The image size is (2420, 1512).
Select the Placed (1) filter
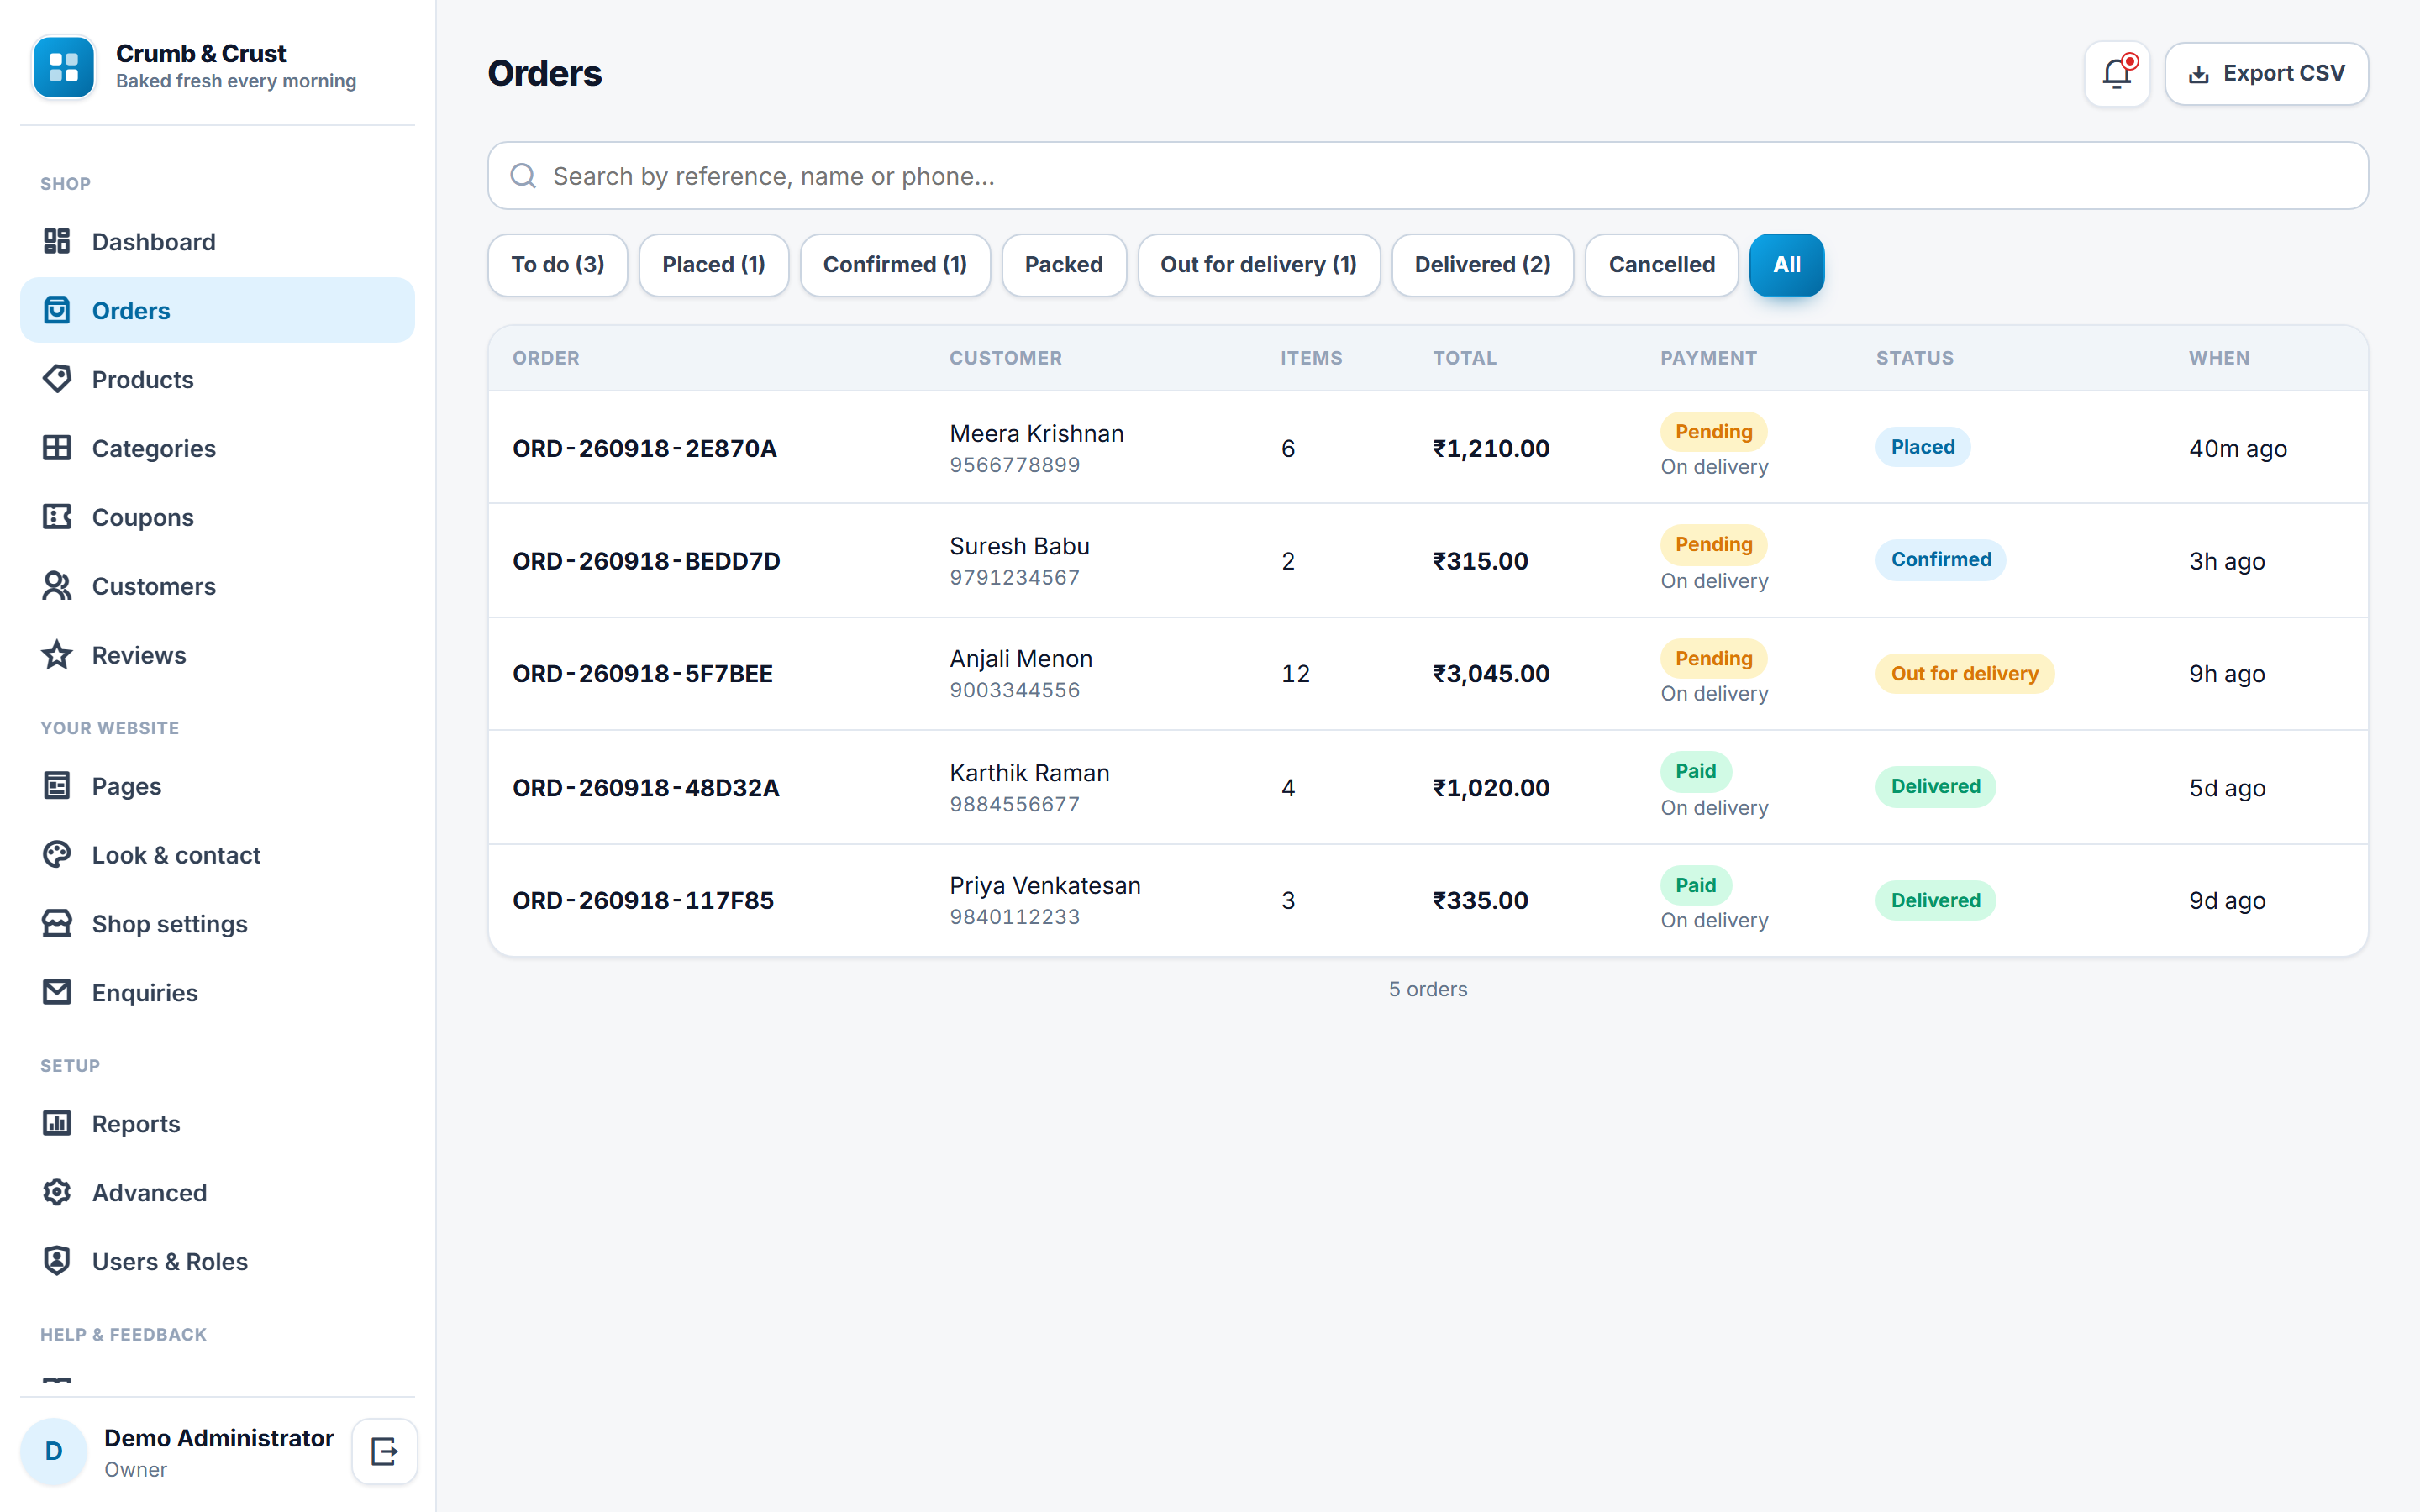[x=714, y=265]
